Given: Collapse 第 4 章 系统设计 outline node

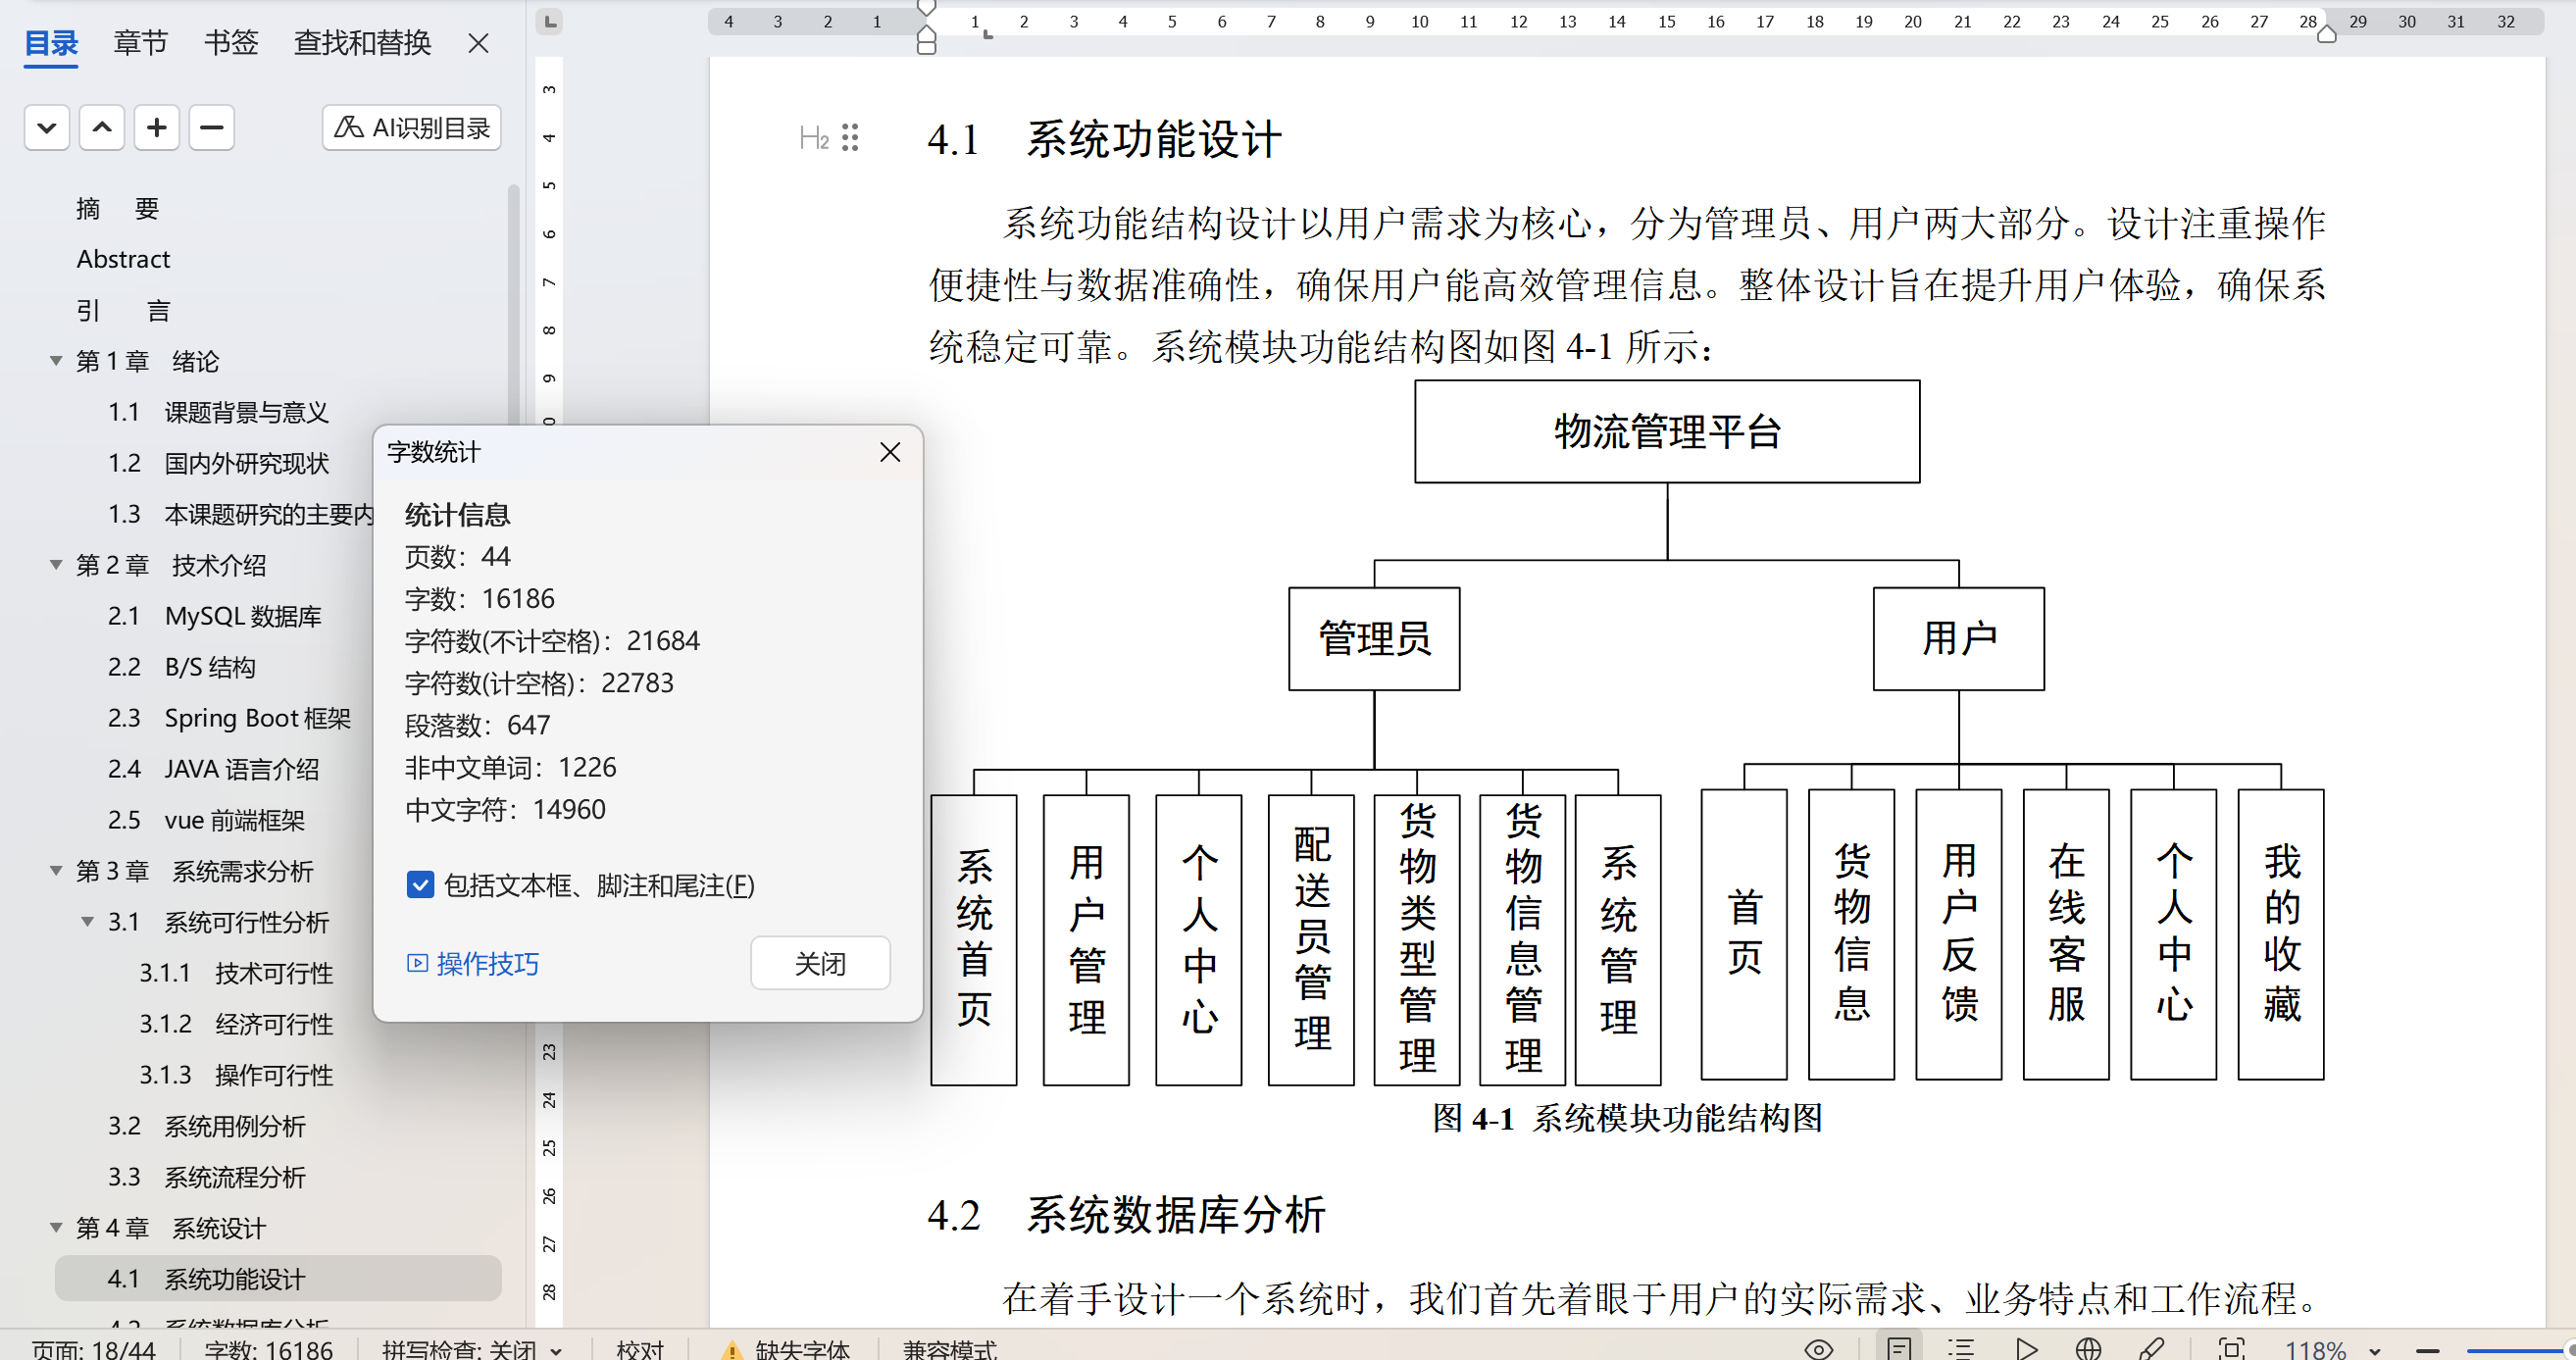Looking at the screenshot, I should (x=56, y=1228).
